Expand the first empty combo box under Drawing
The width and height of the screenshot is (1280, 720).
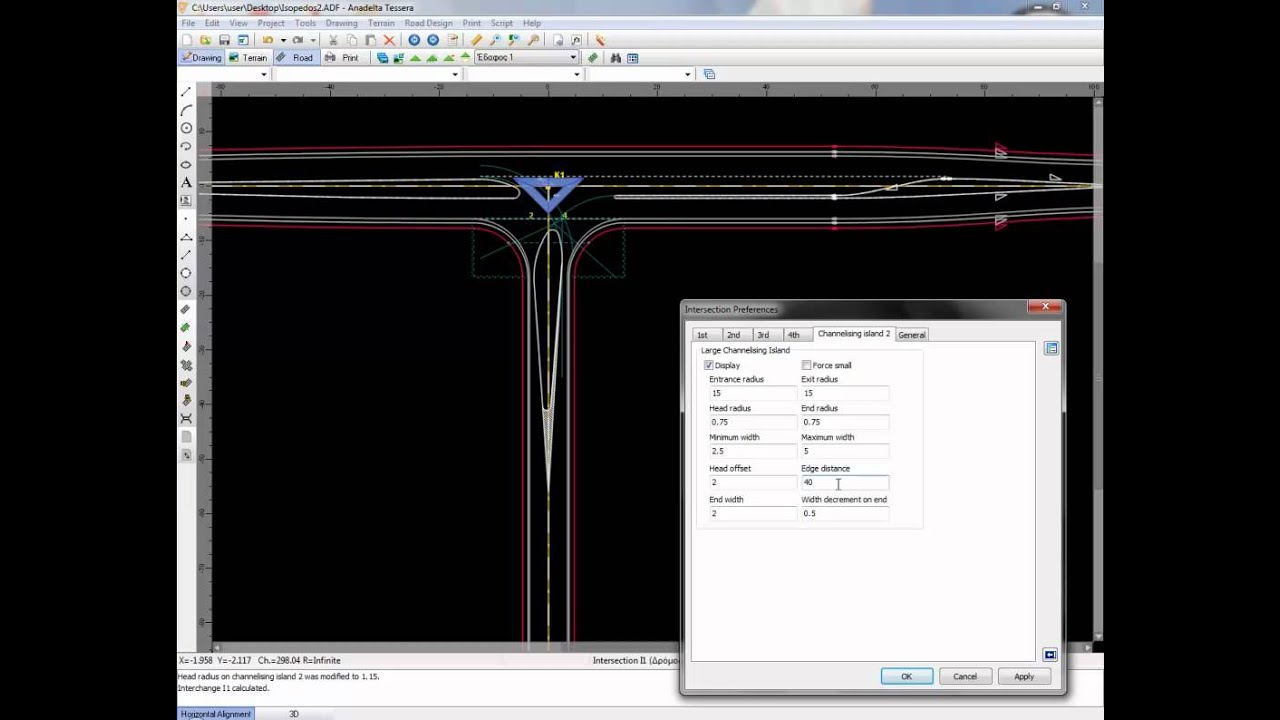[264, 74]
